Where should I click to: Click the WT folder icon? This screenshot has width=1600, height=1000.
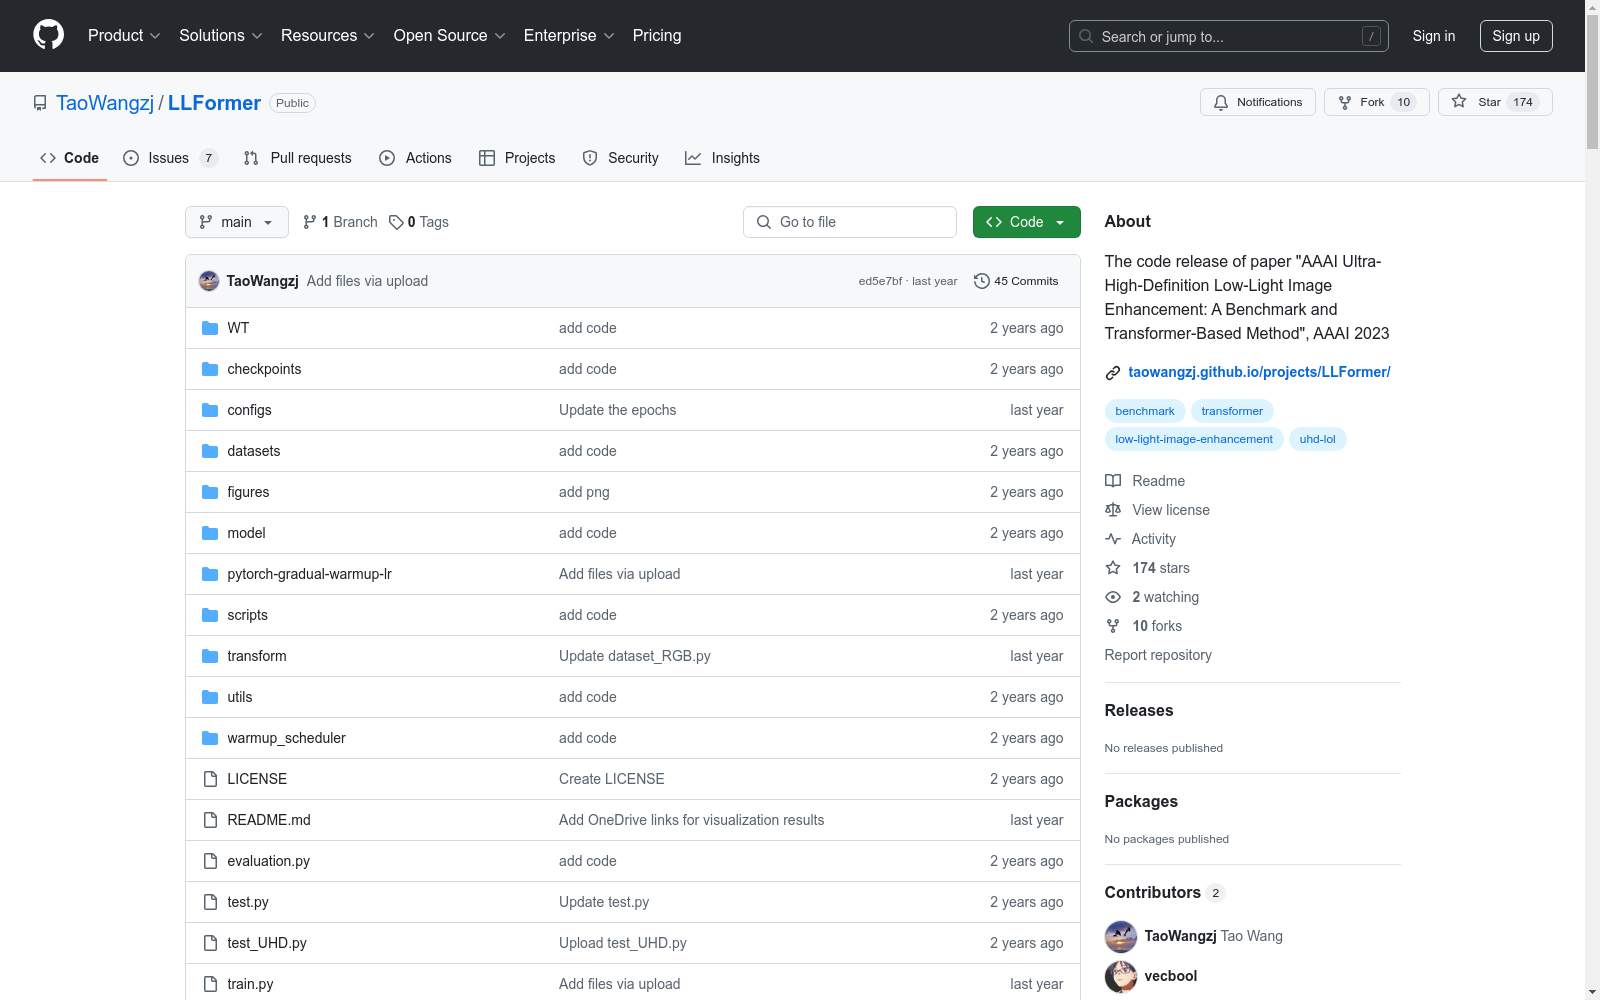tap(210, 328)
